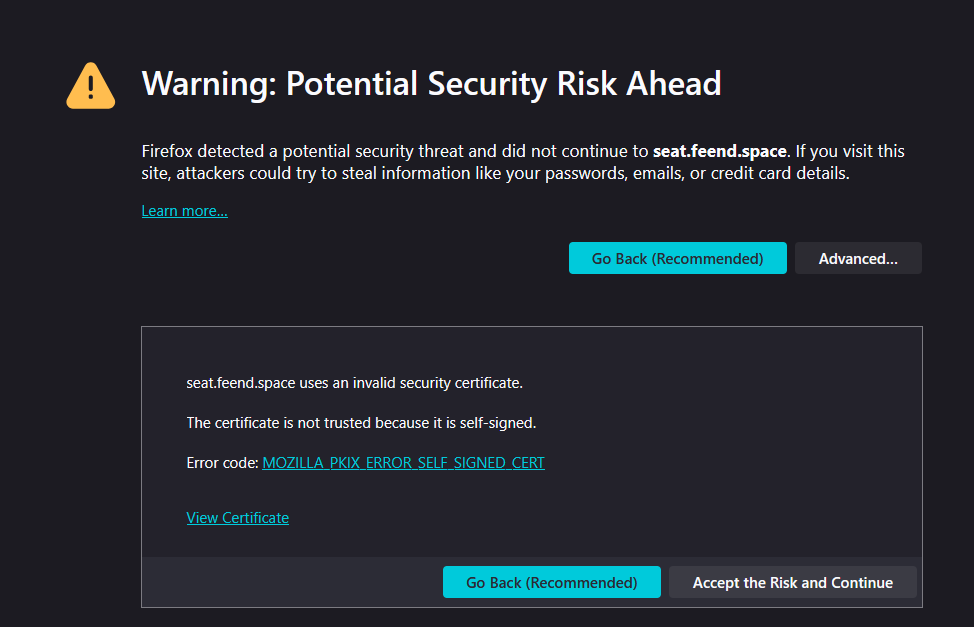Click the yellow warning triangle icon
The height and width of the screenshot is (627, 974).
(91, 85)
